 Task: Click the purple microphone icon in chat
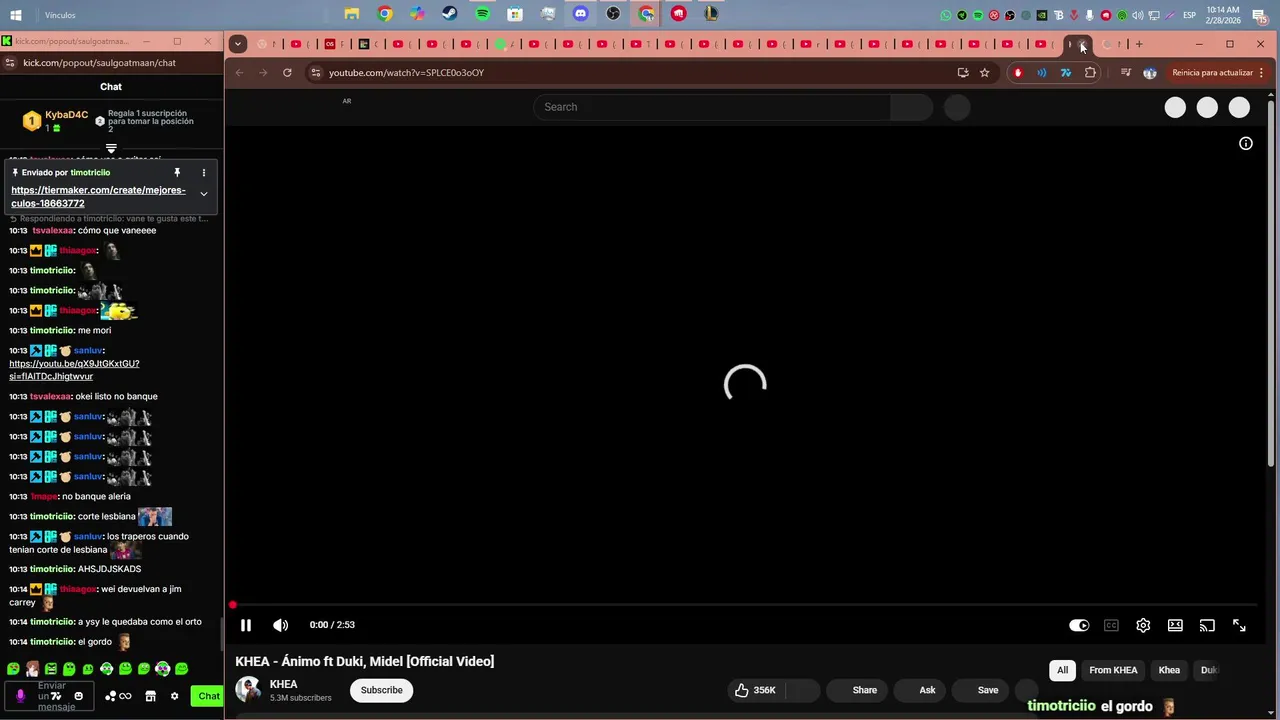coord(20,696)
